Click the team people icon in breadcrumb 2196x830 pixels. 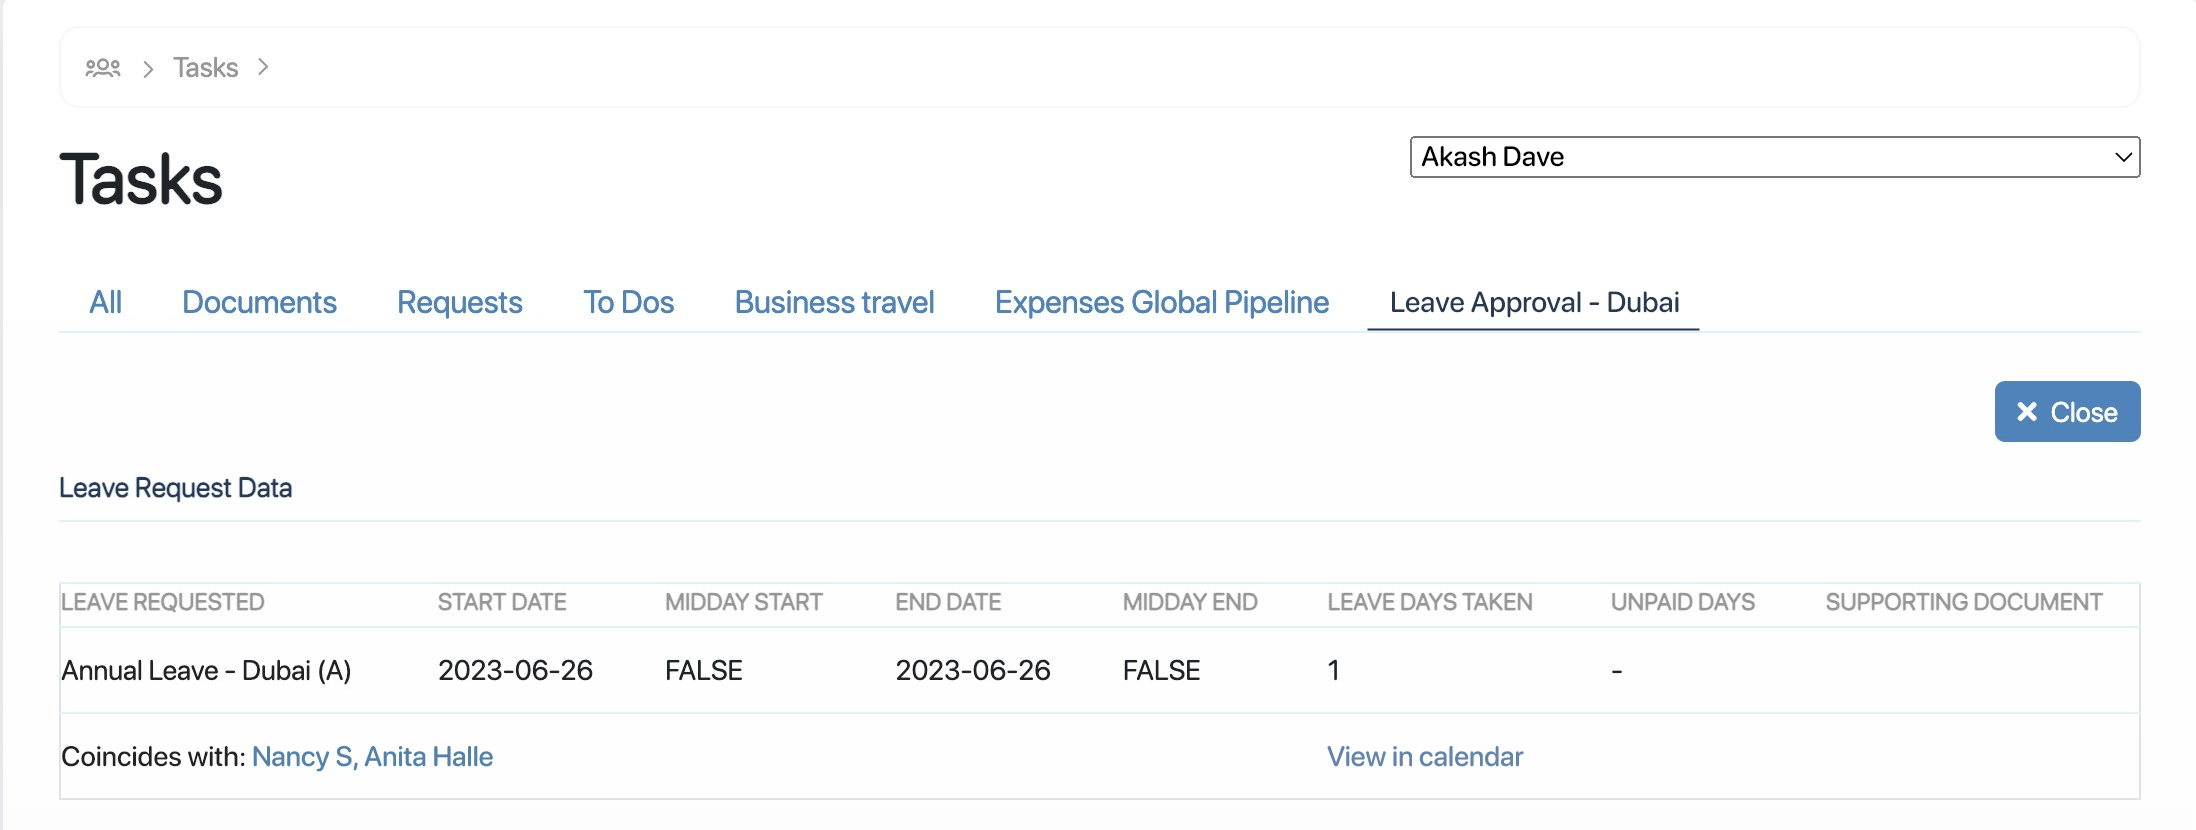click(103, 68)
